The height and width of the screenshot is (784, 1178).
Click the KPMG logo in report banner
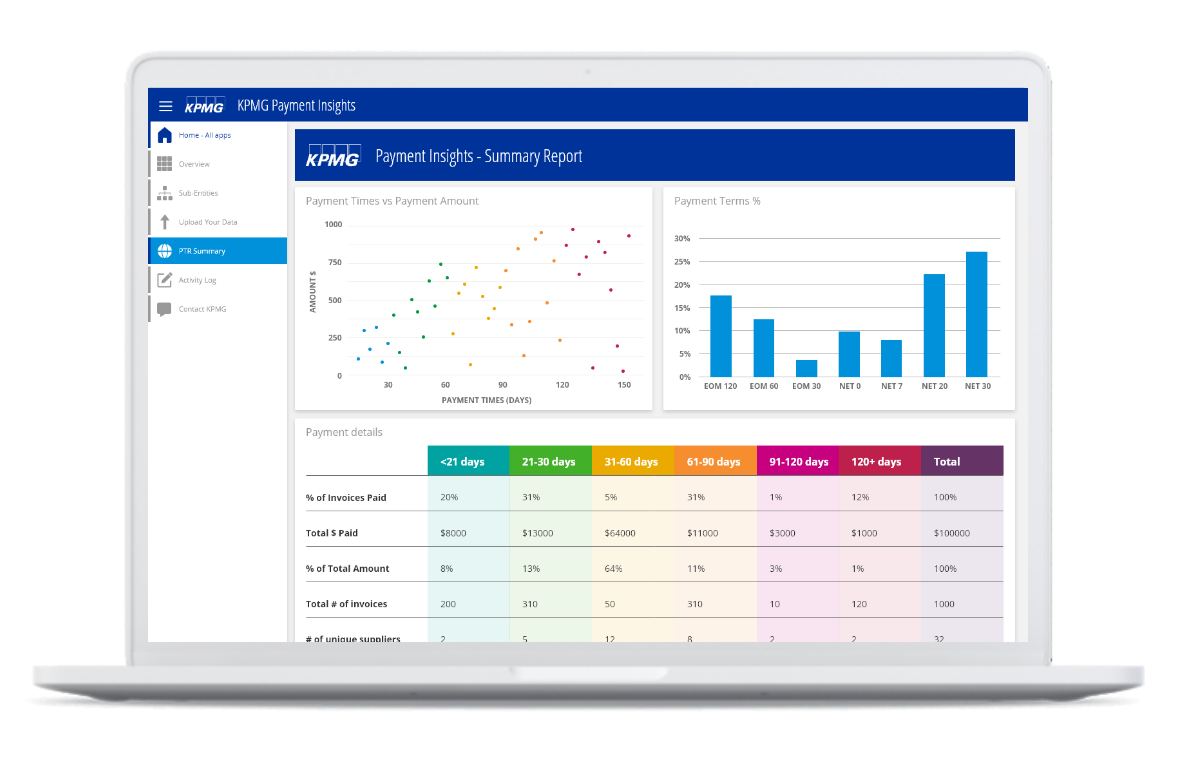click(333, 156)
